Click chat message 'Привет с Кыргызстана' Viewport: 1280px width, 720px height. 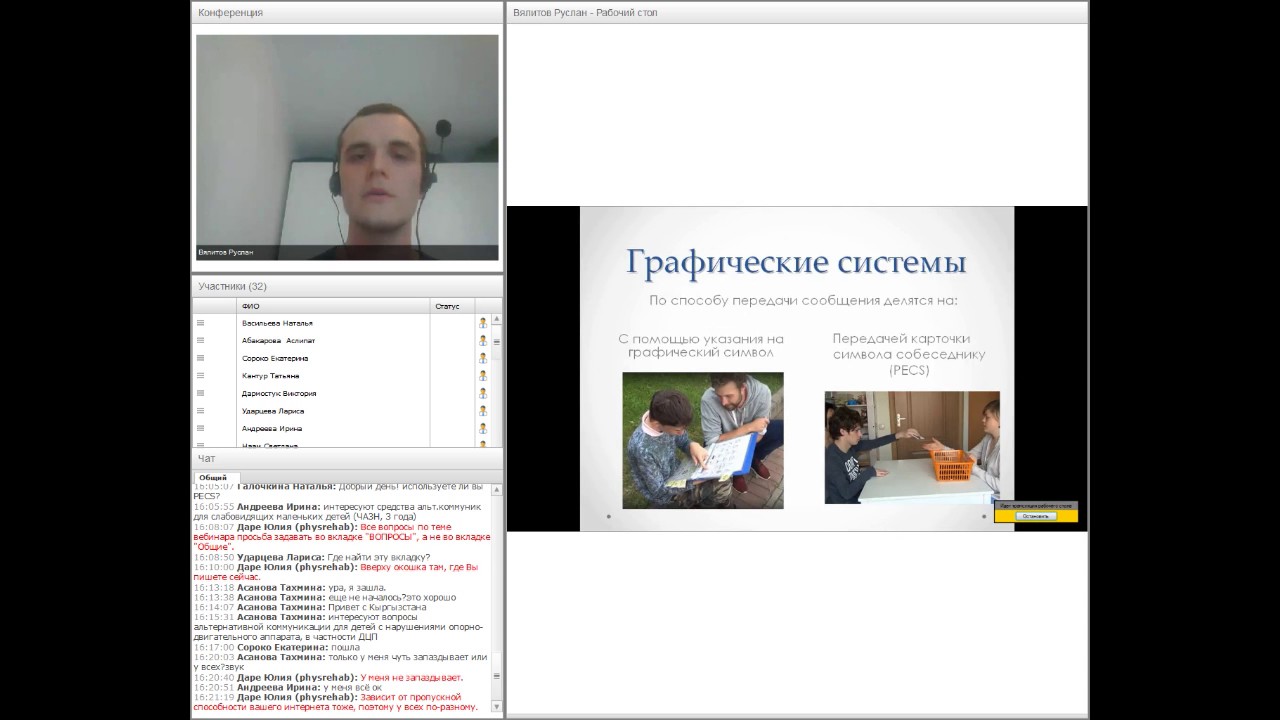click(x=377, y=607)
